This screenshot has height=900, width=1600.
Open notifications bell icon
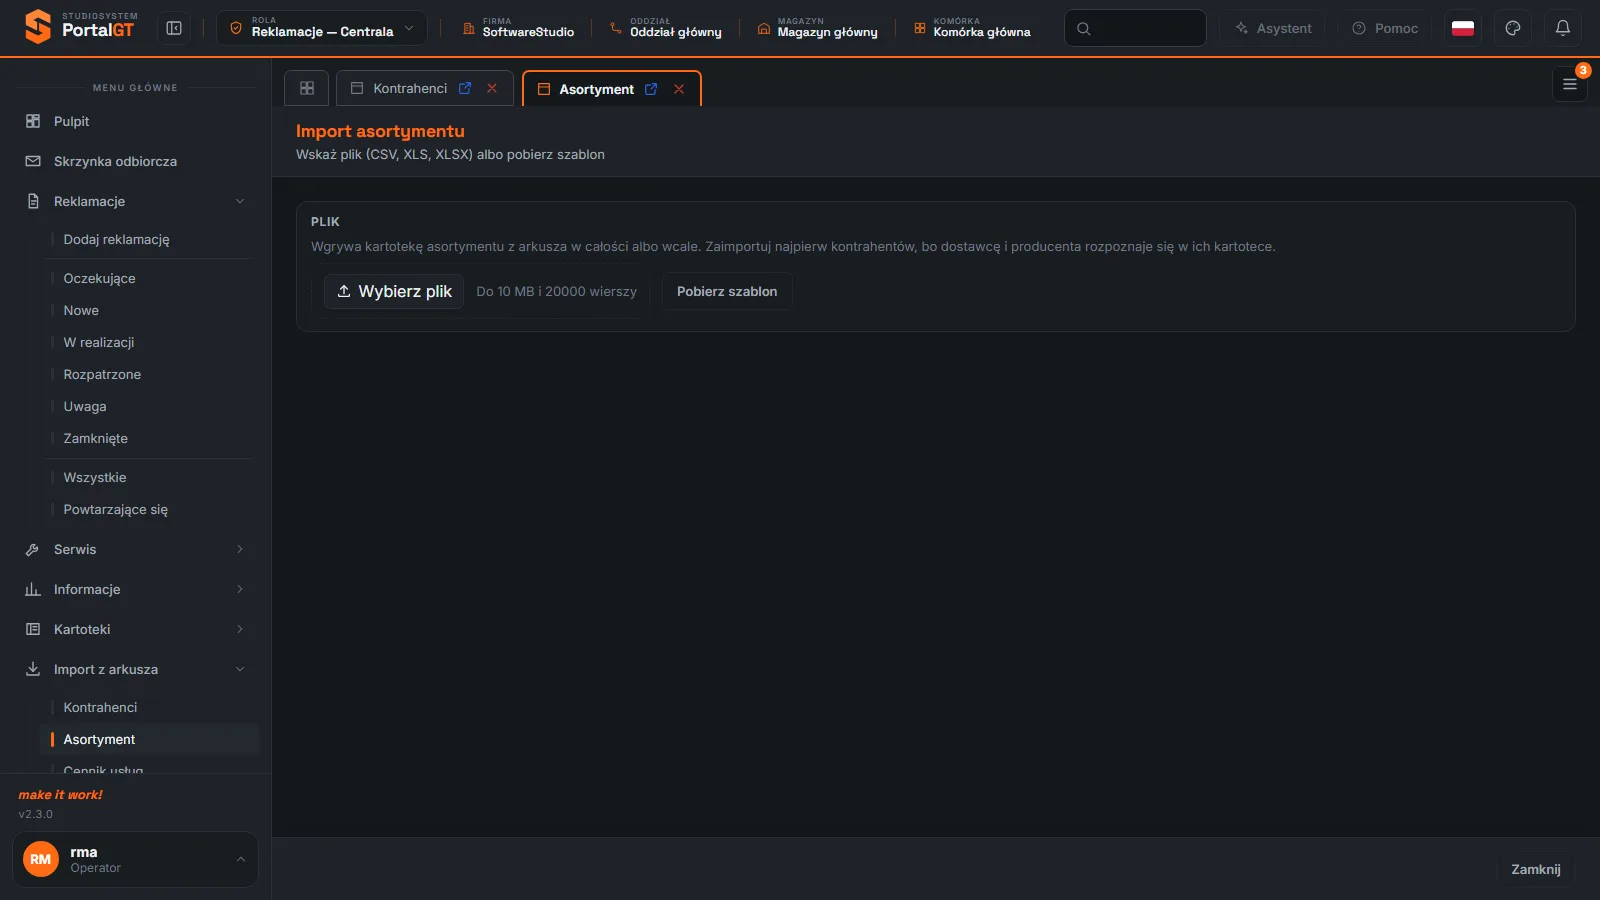(1563, 28)
